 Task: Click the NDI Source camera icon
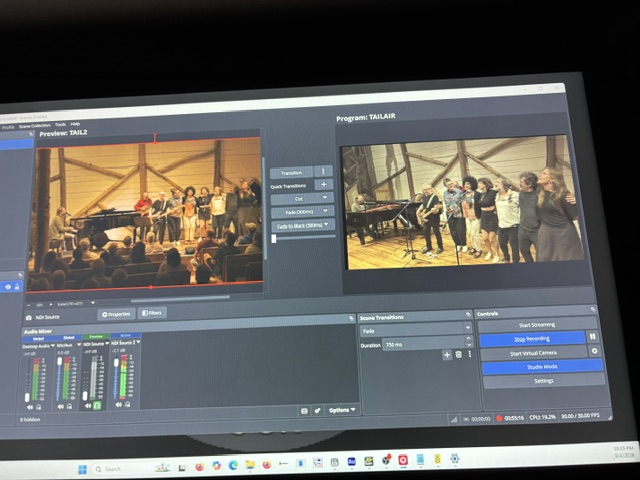click(x=29, y=318)
